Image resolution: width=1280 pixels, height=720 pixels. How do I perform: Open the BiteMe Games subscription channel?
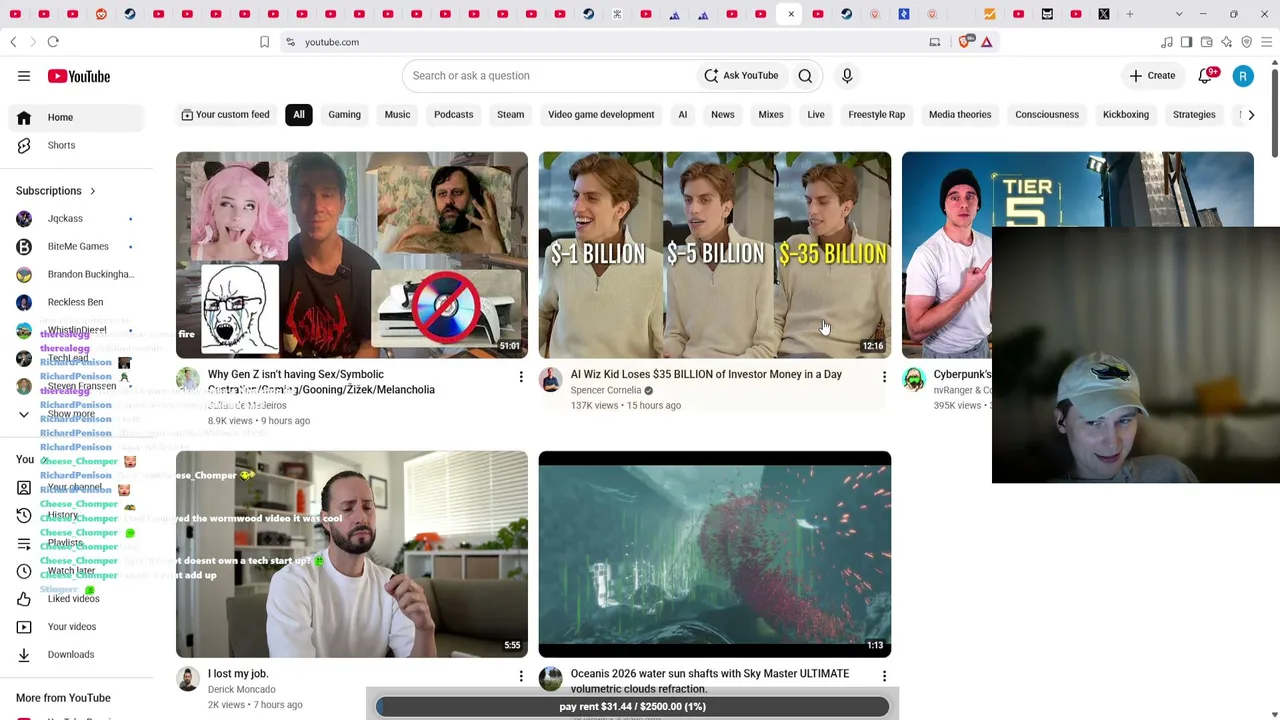point(75,246)
